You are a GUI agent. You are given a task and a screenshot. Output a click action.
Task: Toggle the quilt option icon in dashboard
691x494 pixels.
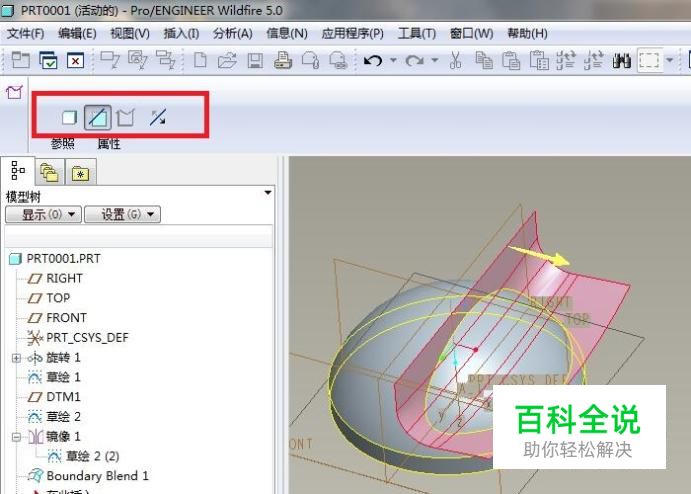[x=126, y=118]
